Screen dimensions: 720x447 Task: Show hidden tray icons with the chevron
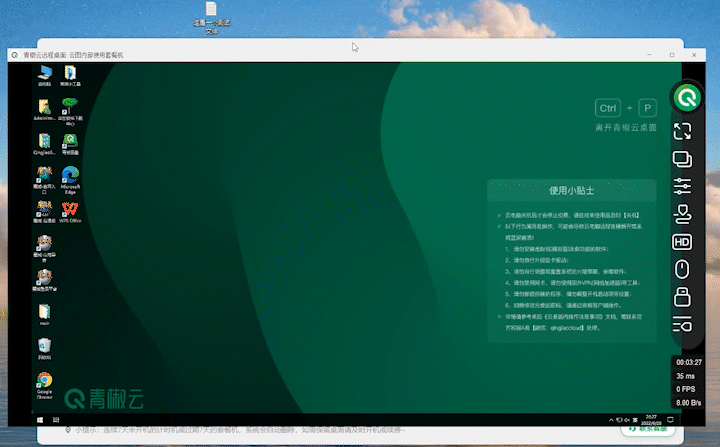pos(611,420)
